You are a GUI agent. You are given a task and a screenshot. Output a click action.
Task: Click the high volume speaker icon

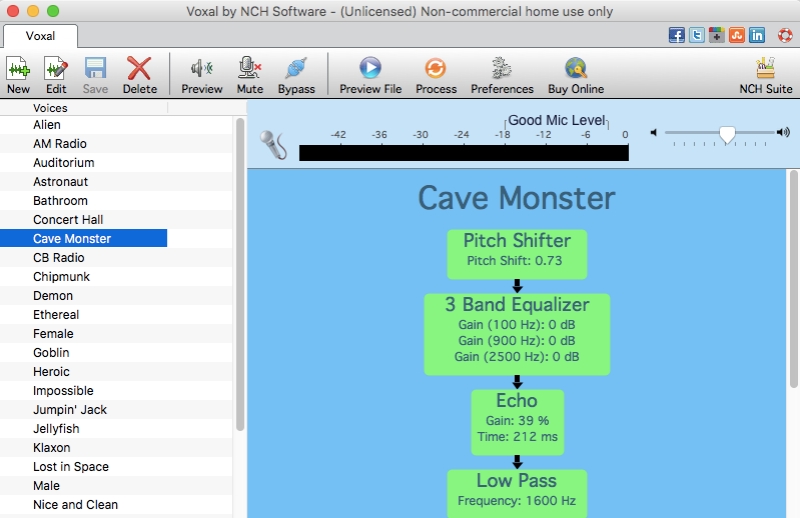coord(783,133)
